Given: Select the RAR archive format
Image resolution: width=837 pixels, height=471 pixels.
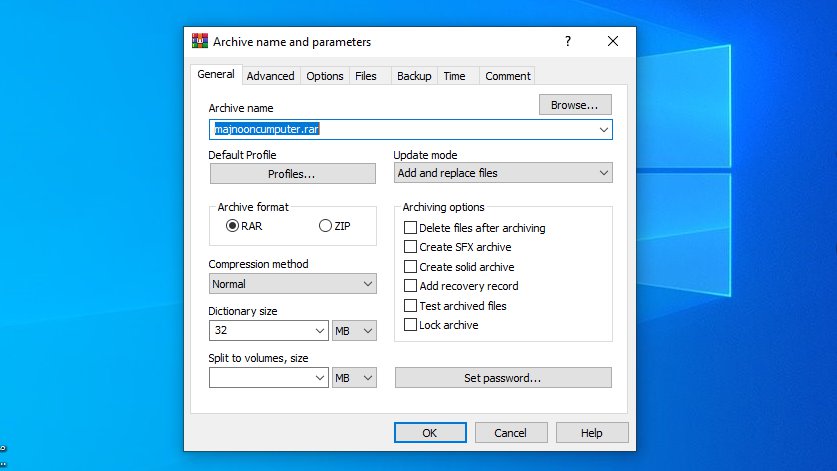Looking at the screenshot, I should 233,226.
